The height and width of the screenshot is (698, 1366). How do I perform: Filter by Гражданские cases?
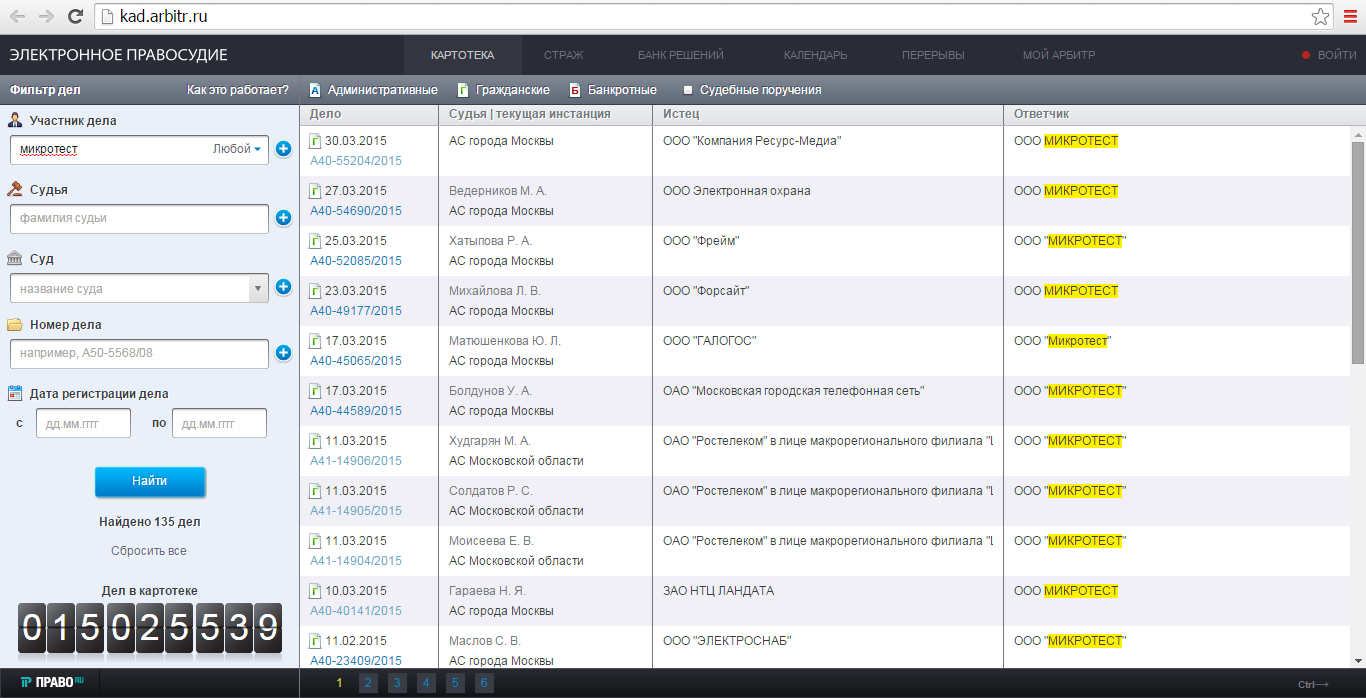pos(503,90)
